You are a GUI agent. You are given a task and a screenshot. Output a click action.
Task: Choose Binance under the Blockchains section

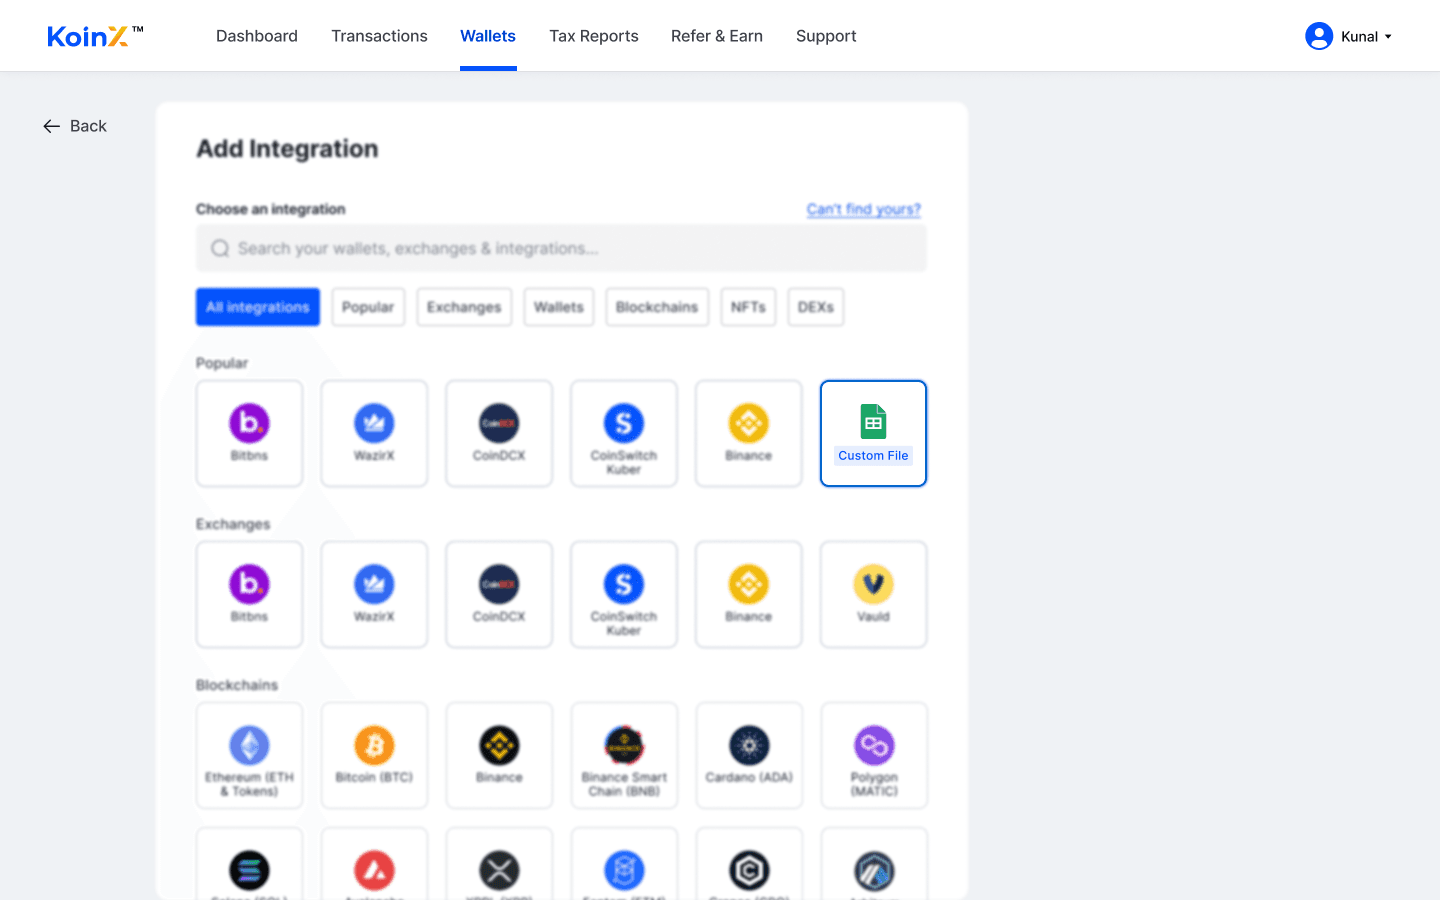pos(499,755)
